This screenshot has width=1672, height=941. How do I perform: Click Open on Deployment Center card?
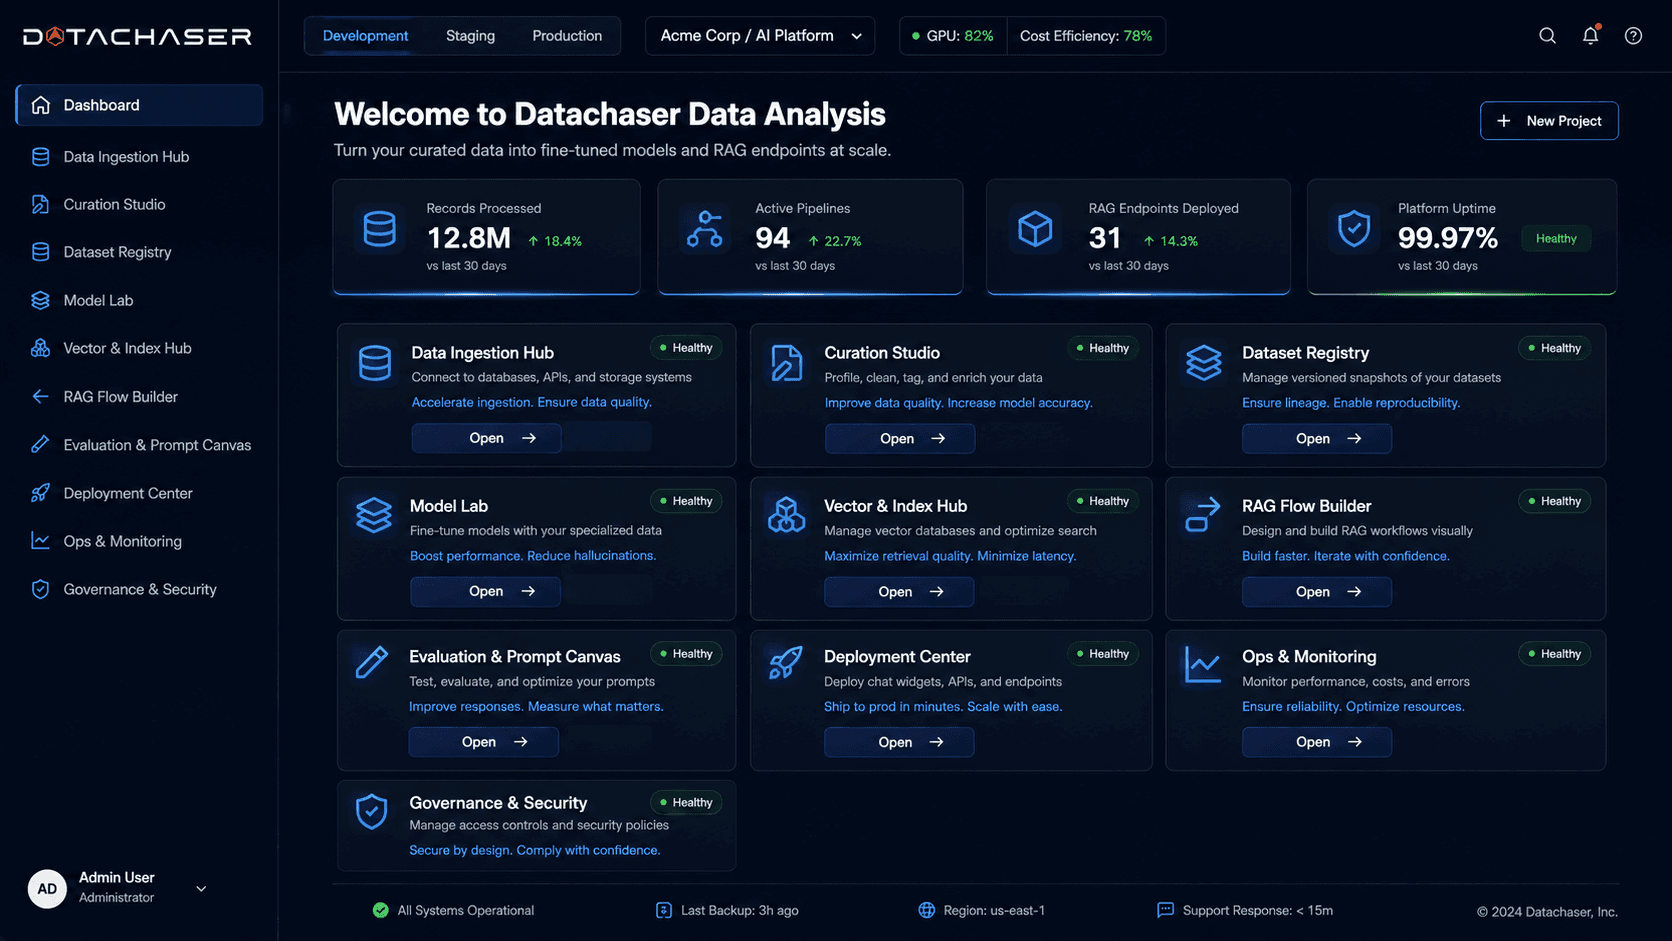(x=899, y=742)
